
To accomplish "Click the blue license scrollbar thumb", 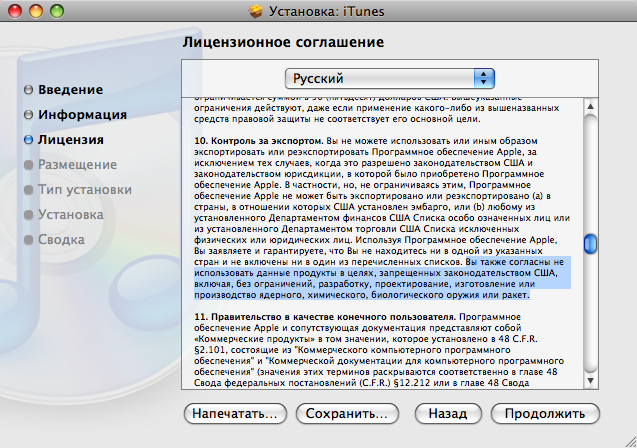I will coord(591,245).
